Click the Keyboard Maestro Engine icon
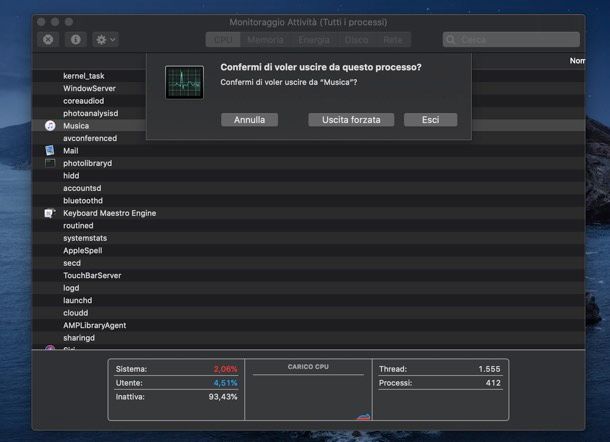 click(50, 213)
